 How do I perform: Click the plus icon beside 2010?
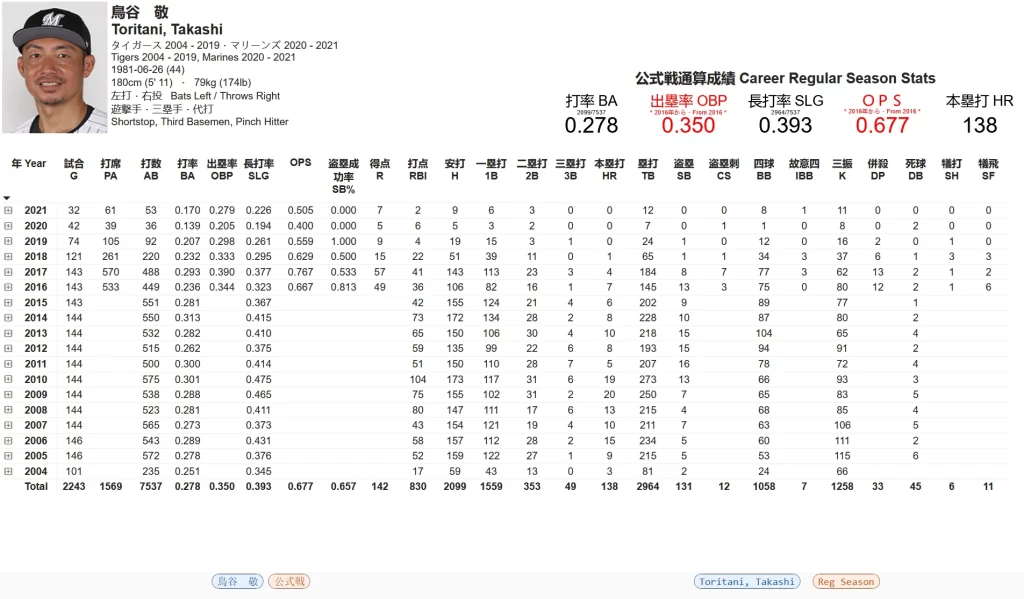8,379
